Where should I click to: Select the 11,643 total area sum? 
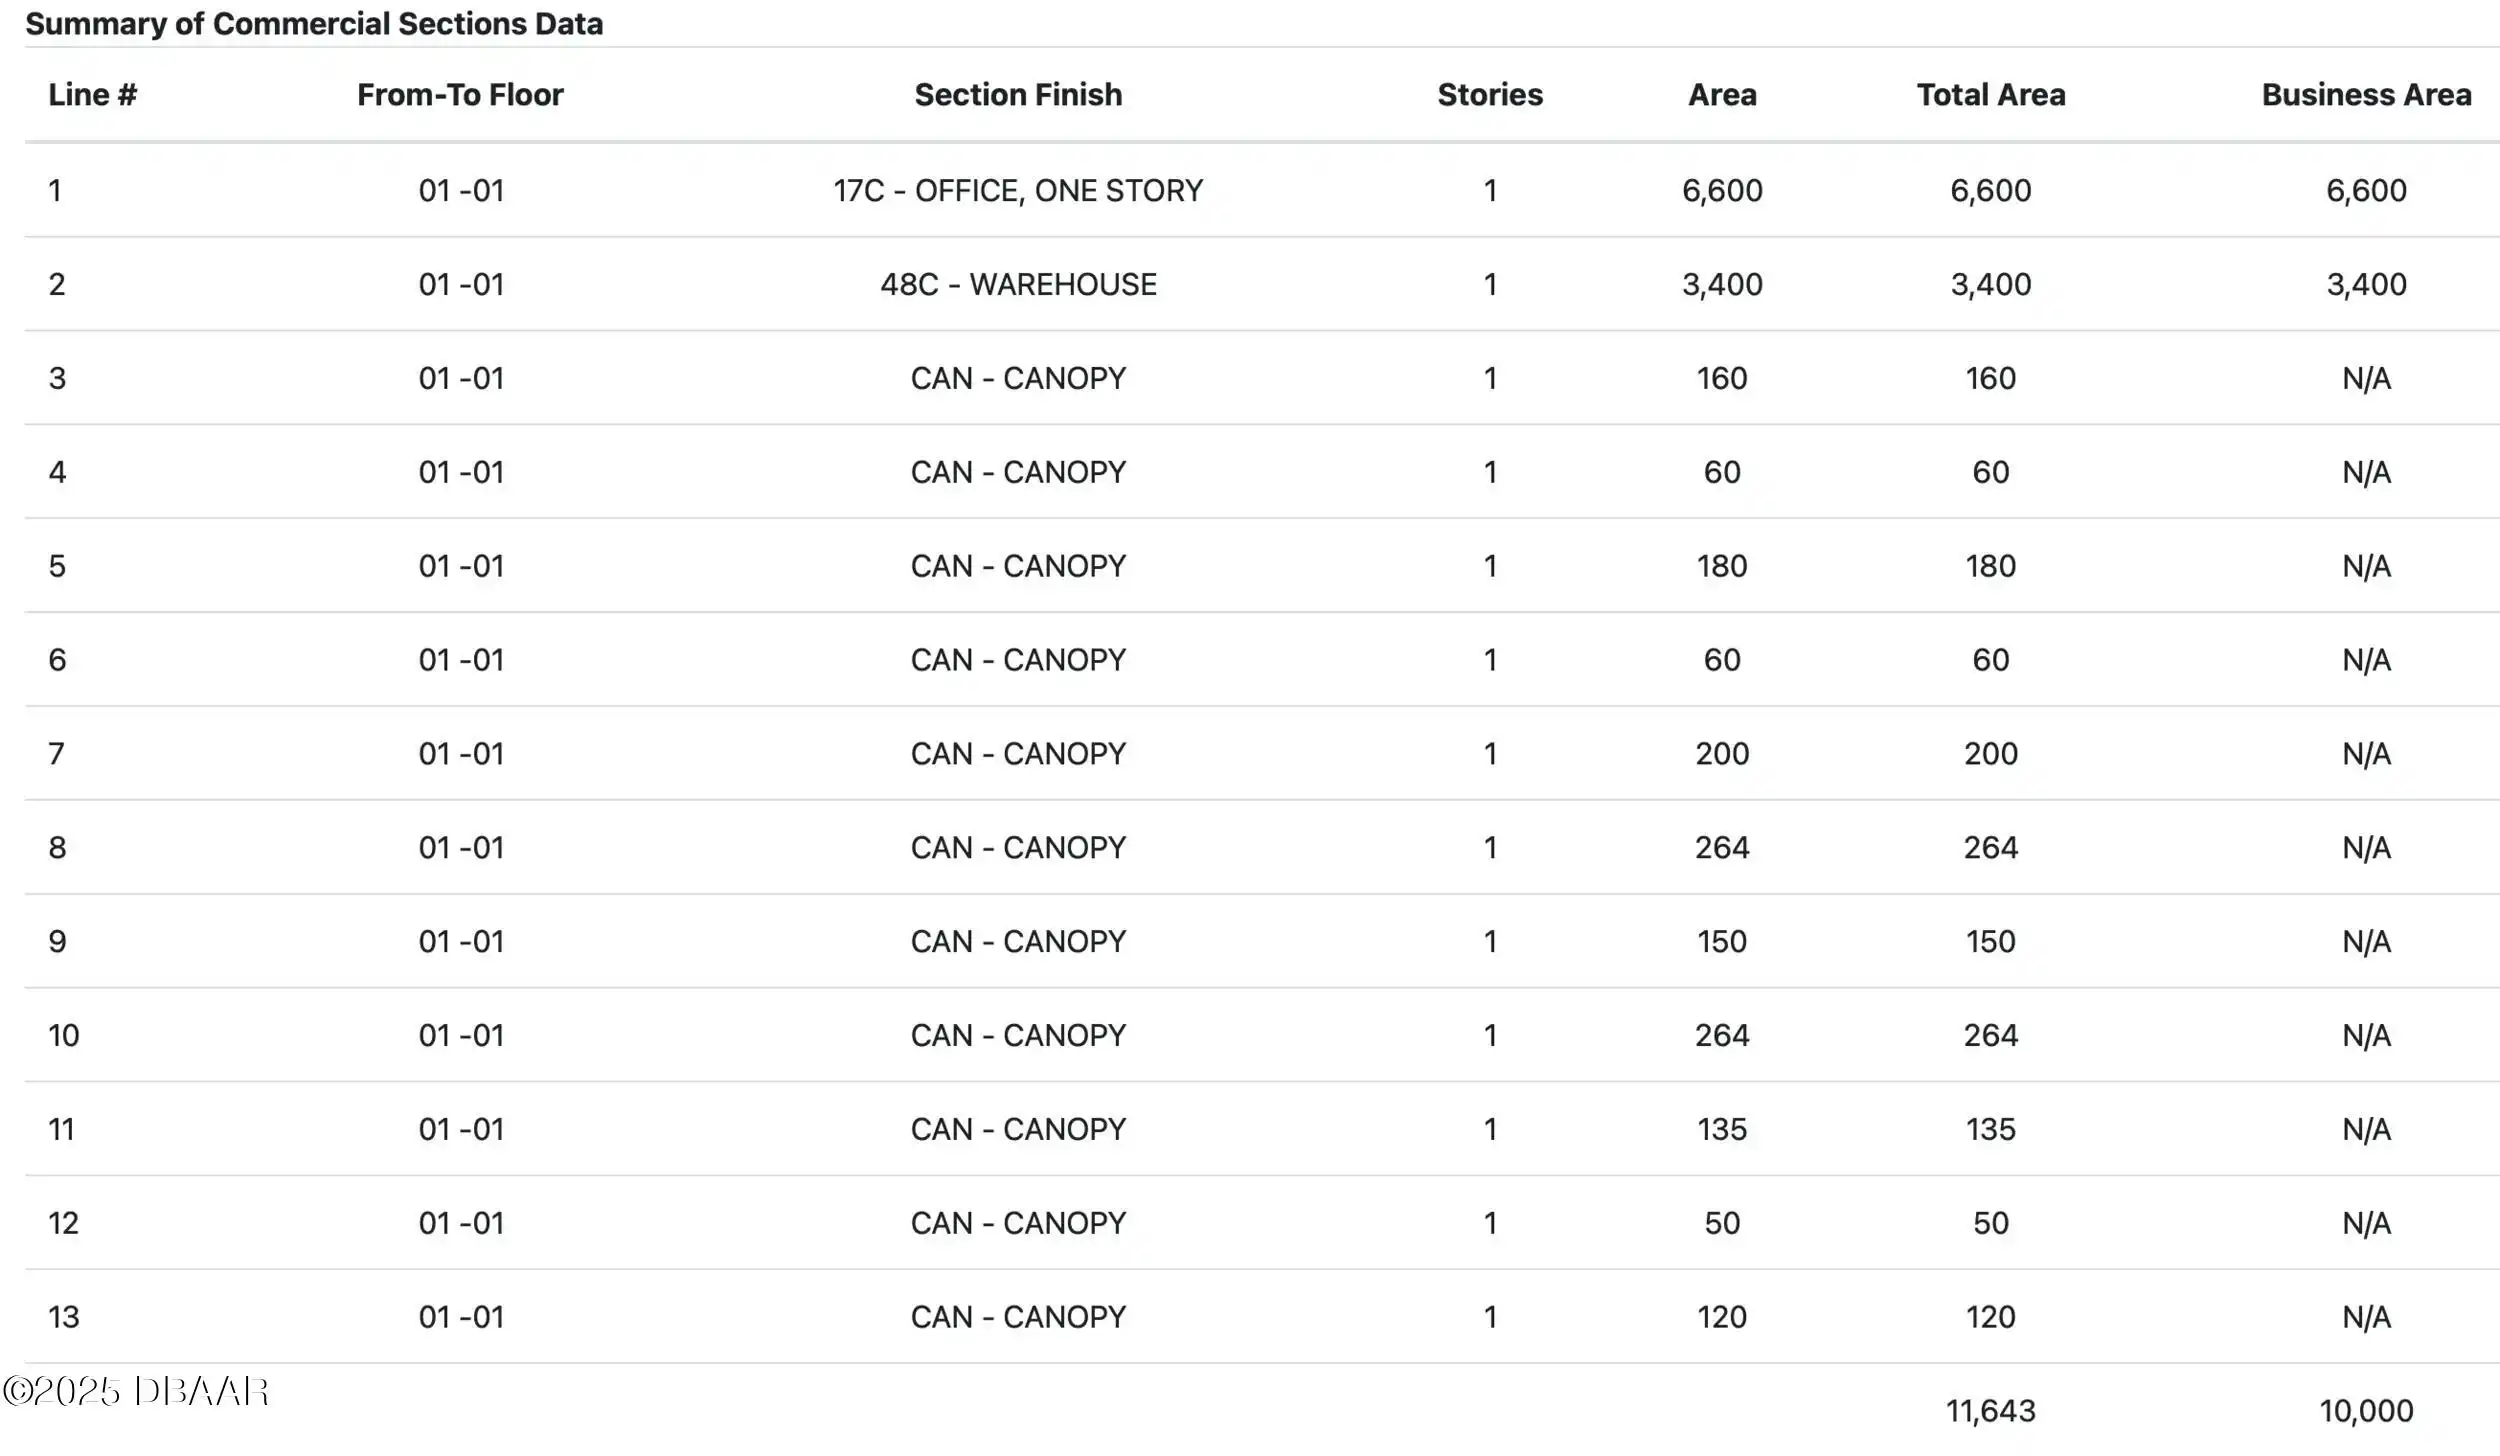(x=1990, y=1411)
